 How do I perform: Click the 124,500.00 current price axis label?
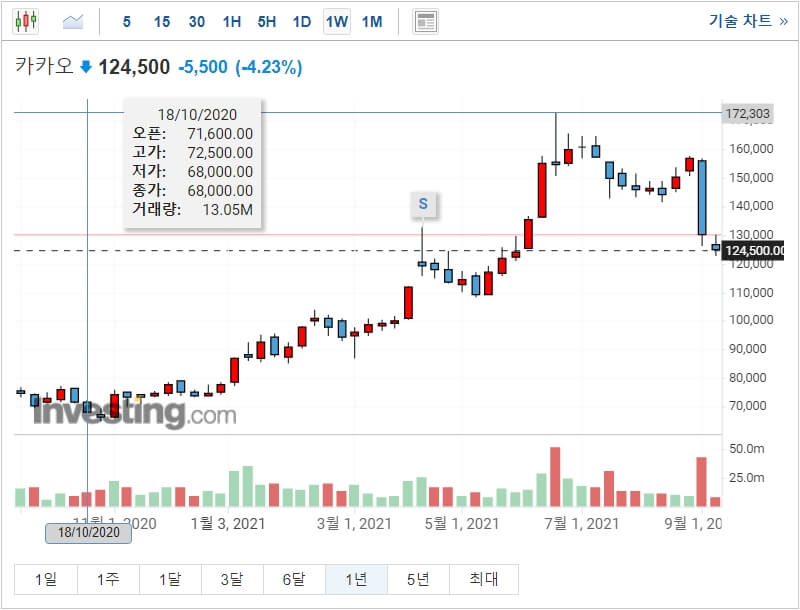coord(753,250)
